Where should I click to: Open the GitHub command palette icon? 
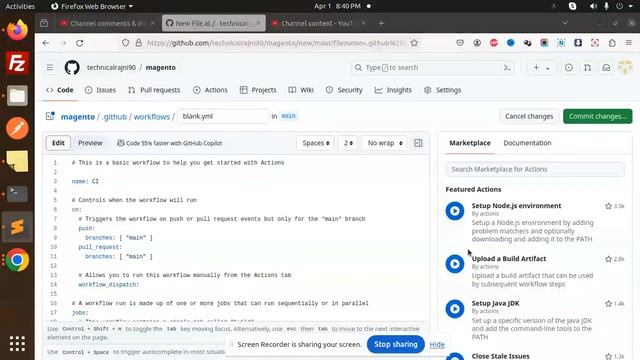[507, 67]
